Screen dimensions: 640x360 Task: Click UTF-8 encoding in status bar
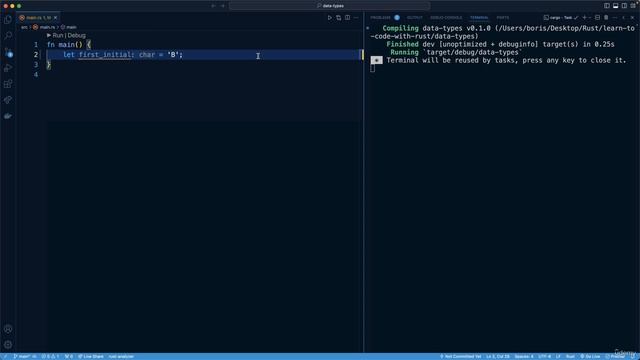coord(544,356)
